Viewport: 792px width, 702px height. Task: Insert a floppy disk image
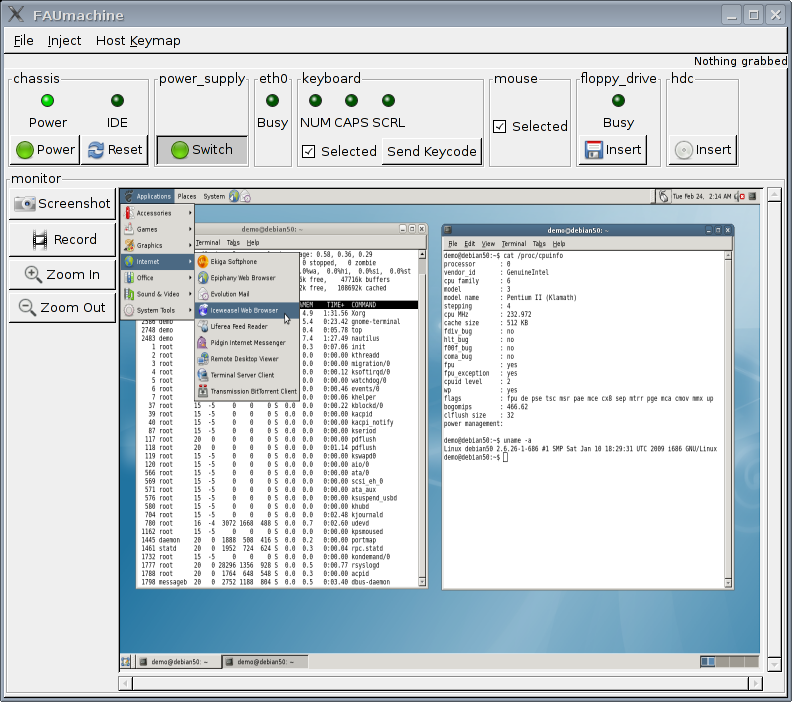[x=611, y=150]
